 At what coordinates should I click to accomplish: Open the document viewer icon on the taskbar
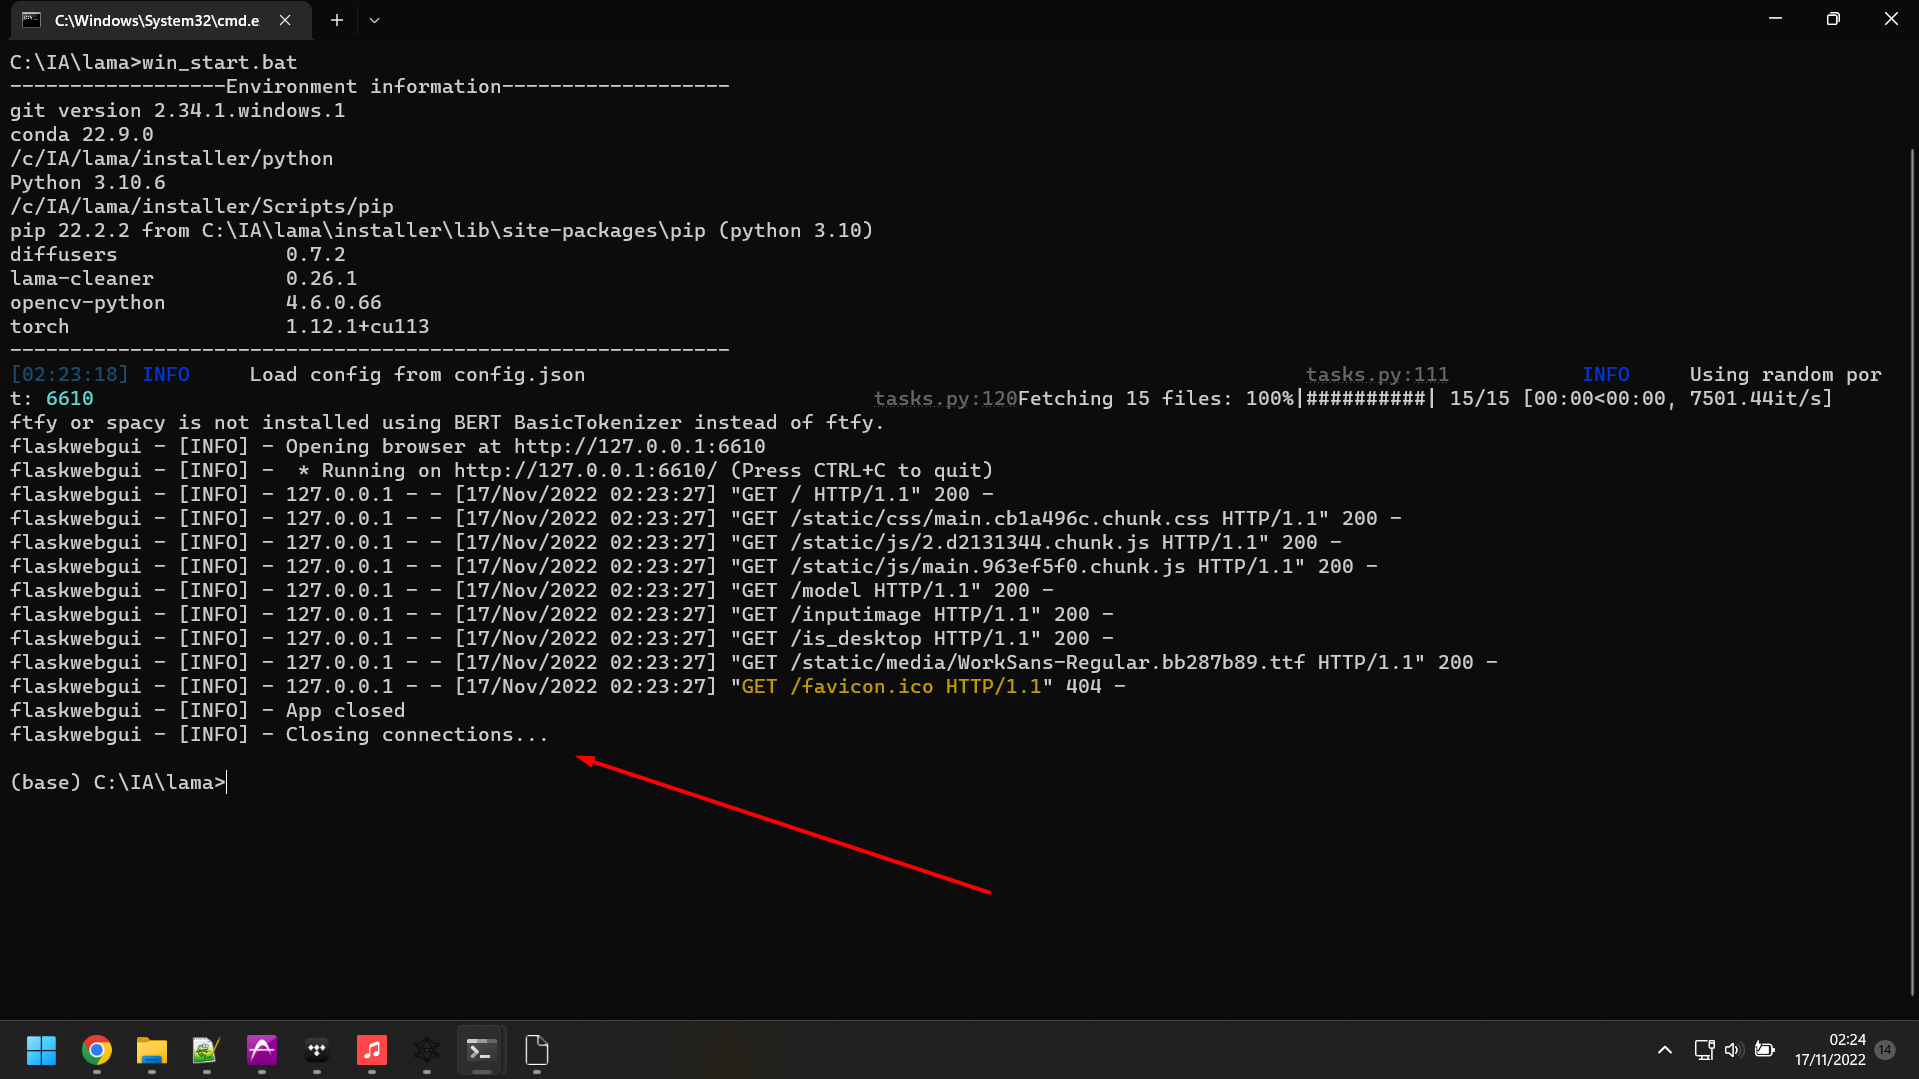pyautogui.click(x=536, y=1051)
